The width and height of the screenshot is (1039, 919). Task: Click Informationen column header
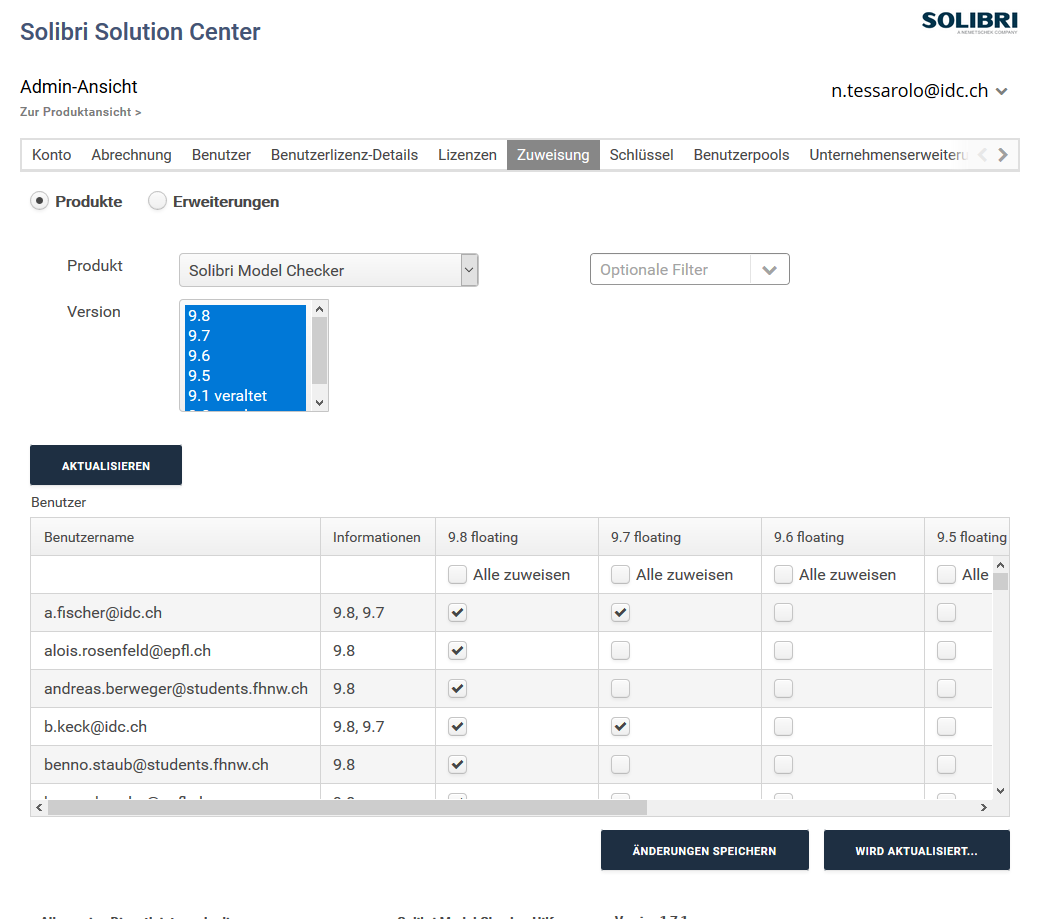click(378, 537)
